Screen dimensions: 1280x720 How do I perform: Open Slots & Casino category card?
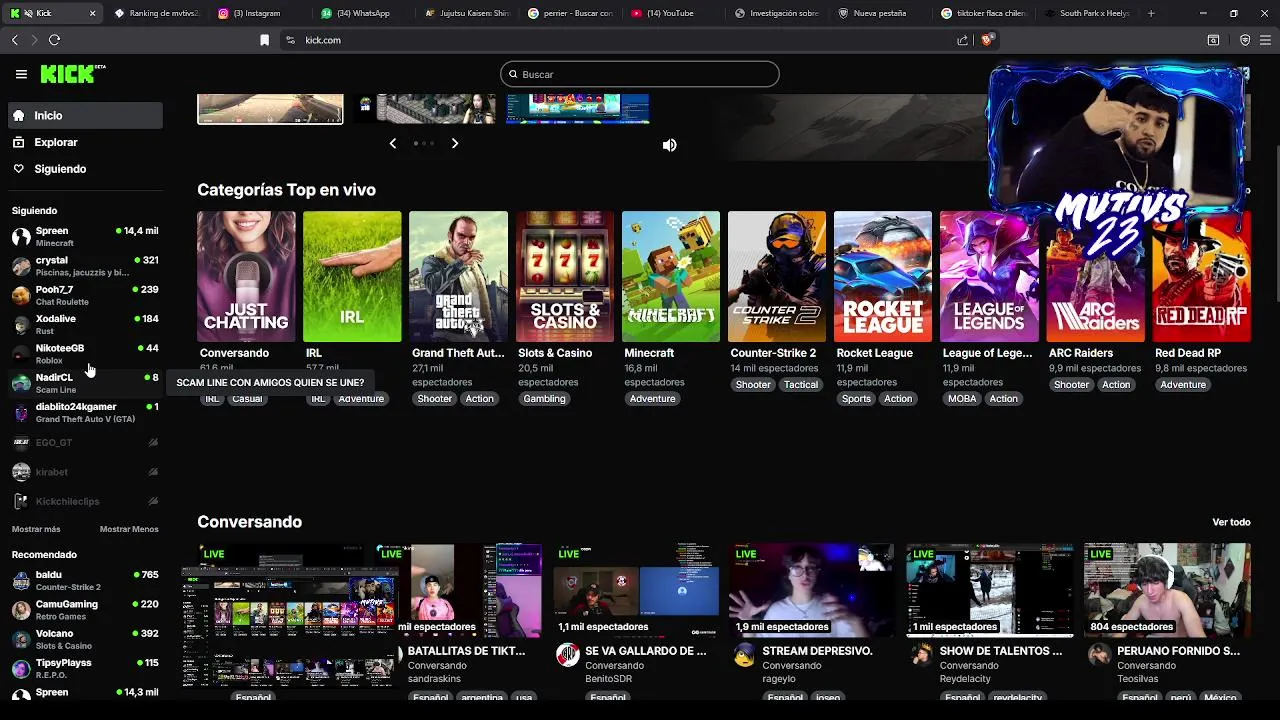click(565, 277)
